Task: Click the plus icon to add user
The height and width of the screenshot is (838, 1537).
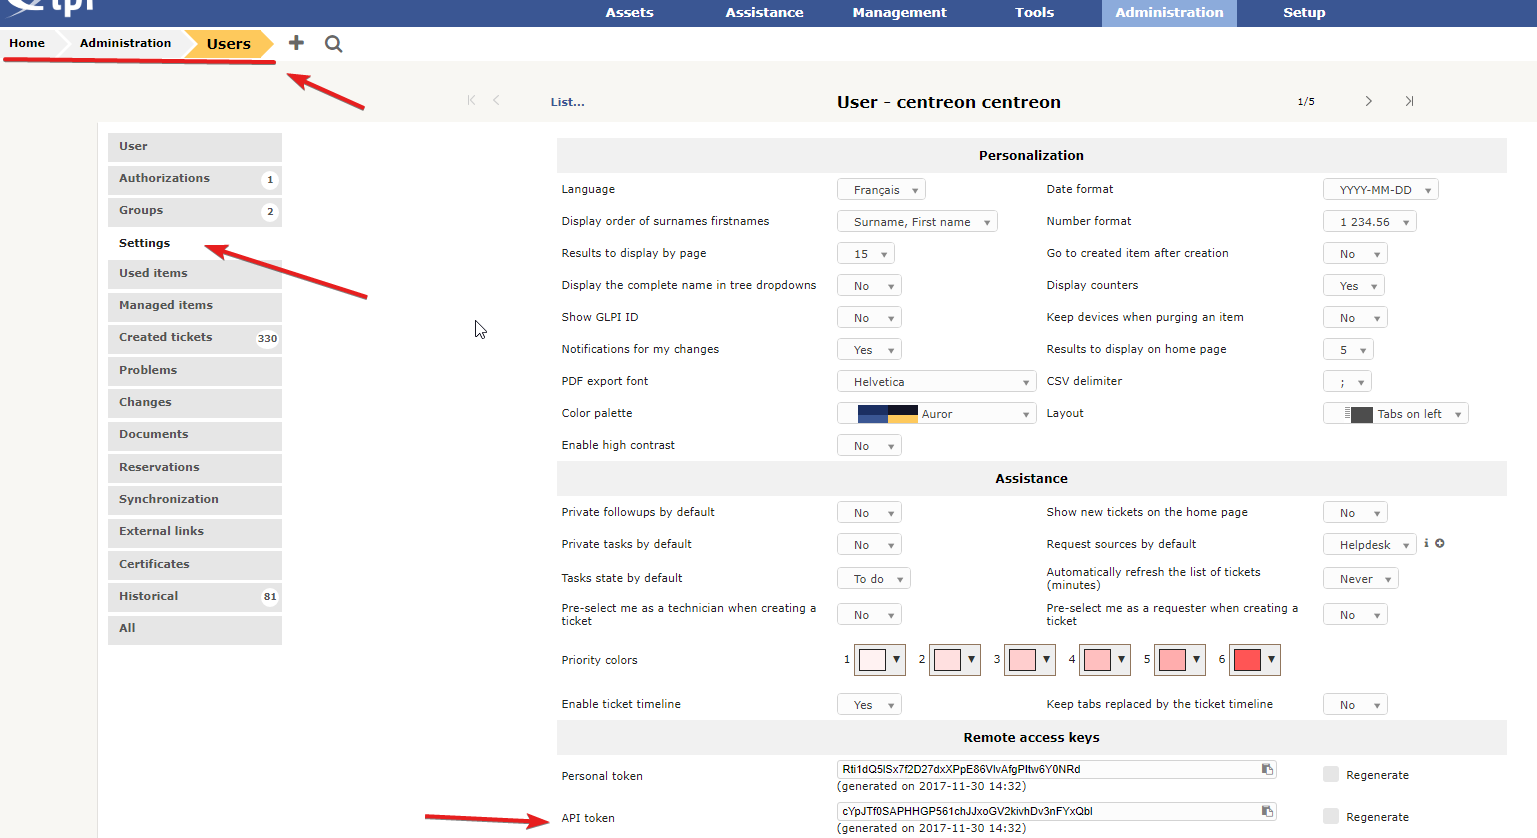Action: (x=296, y=43)
